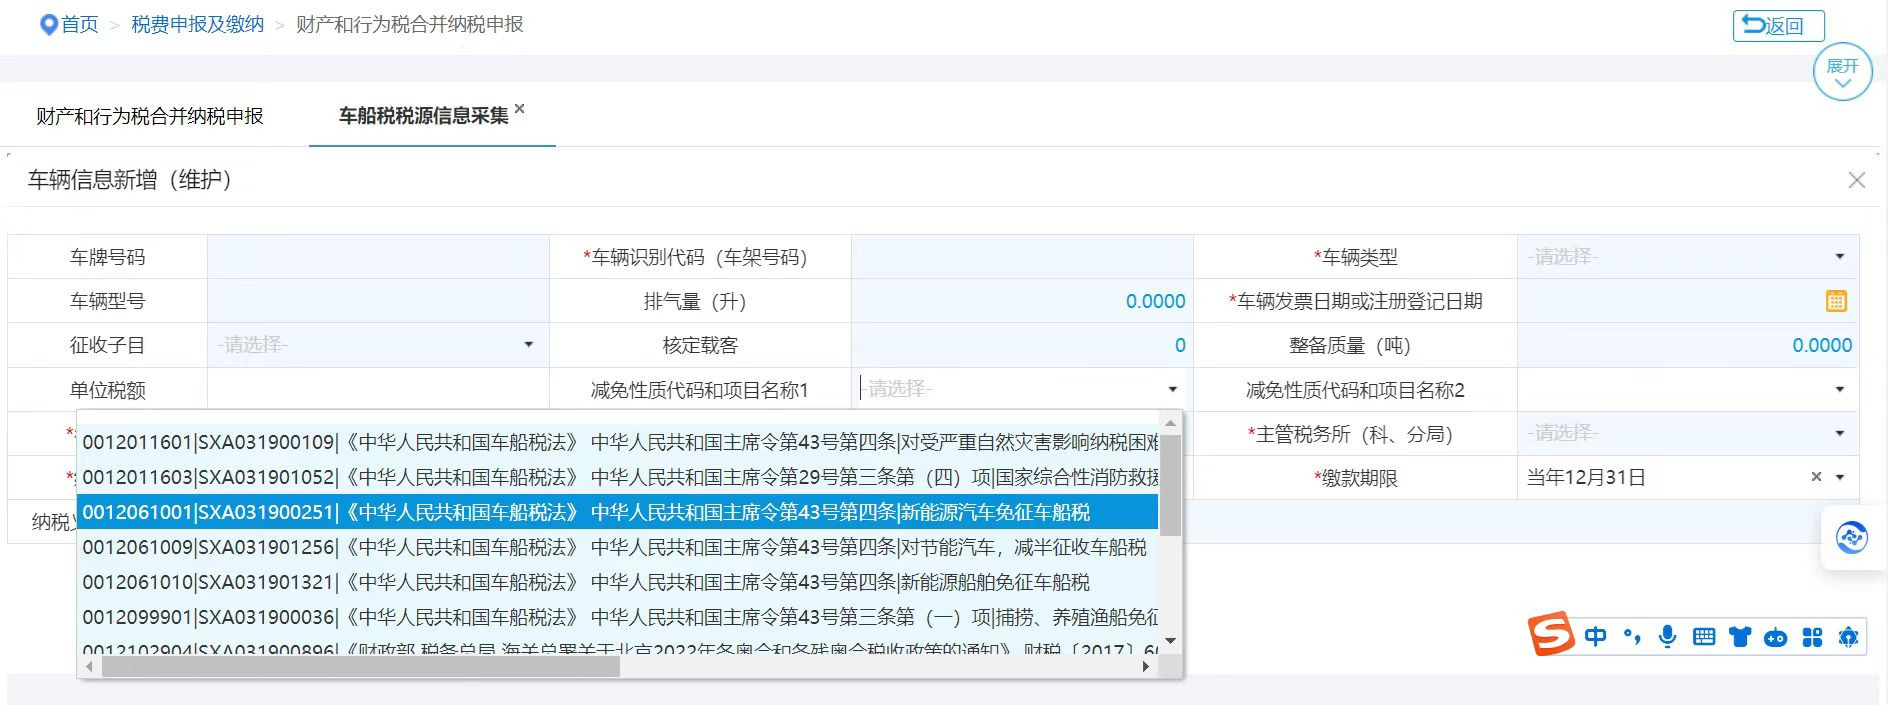Click the dropdown list horizontal scrollbar
The height and width of the screenshot is (705, 1888).
(360, 667)
